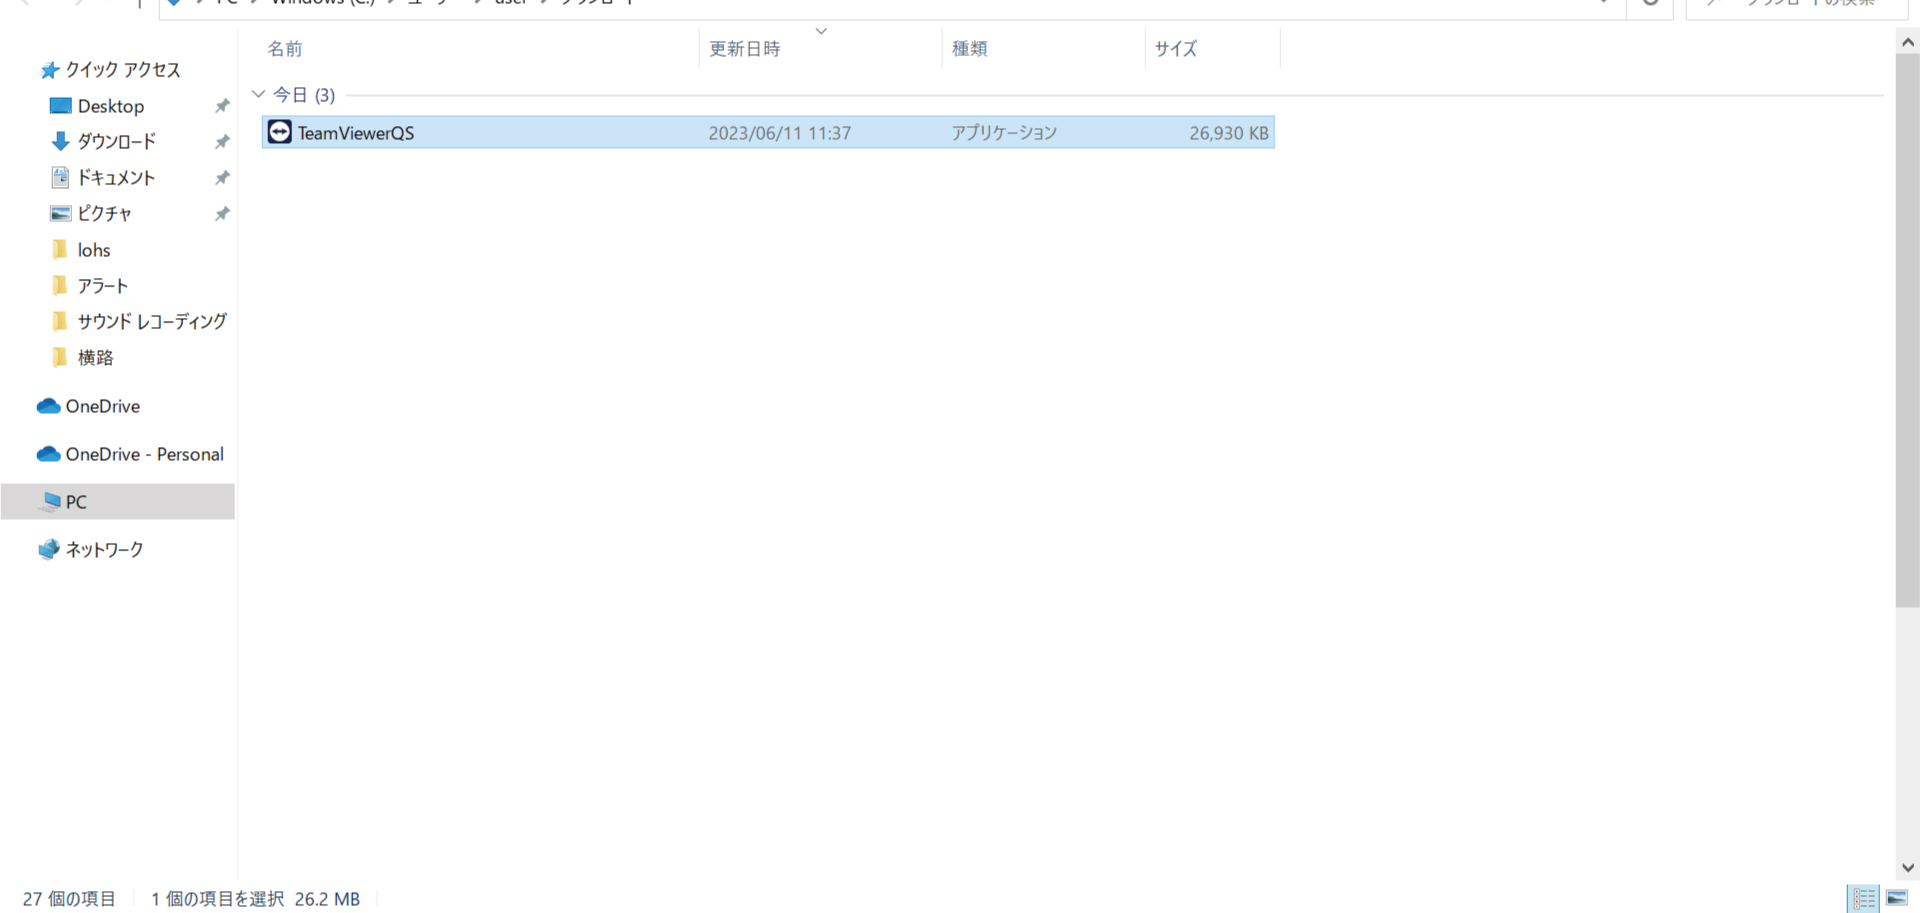
Task: Click the サイズ column header
Action: (1175, 49)
